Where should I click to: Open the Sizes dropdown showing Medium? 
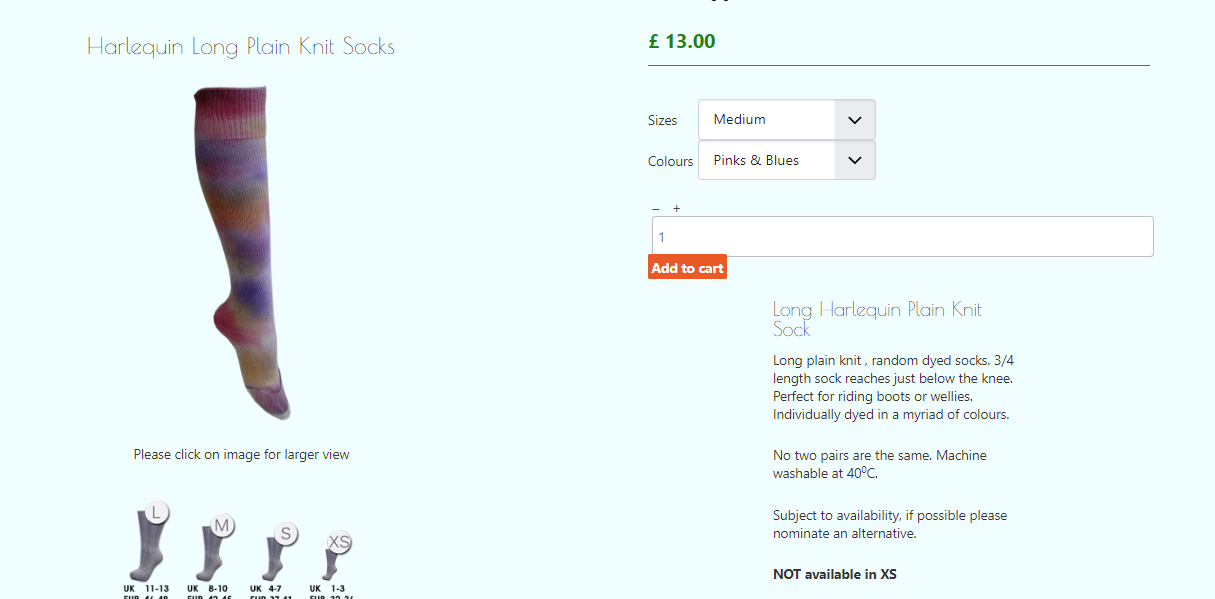pyautogui.click(x=786, y=120)
